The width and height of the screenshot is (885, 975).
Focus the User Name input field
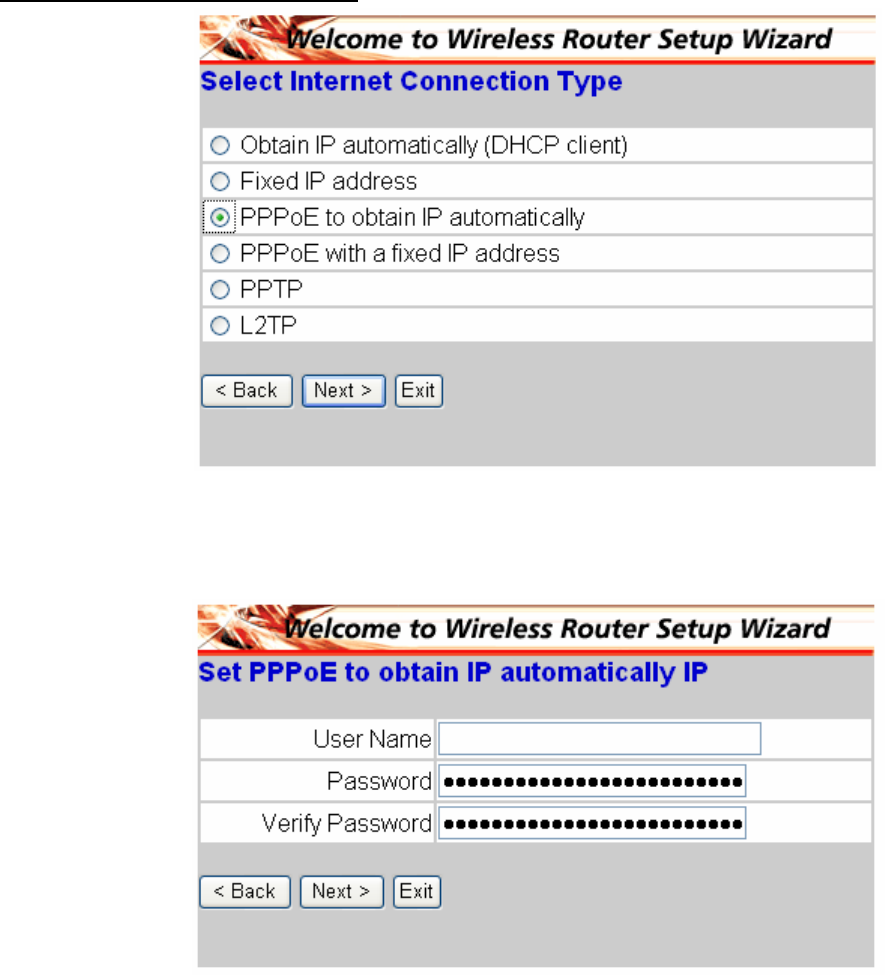(600, 739)
